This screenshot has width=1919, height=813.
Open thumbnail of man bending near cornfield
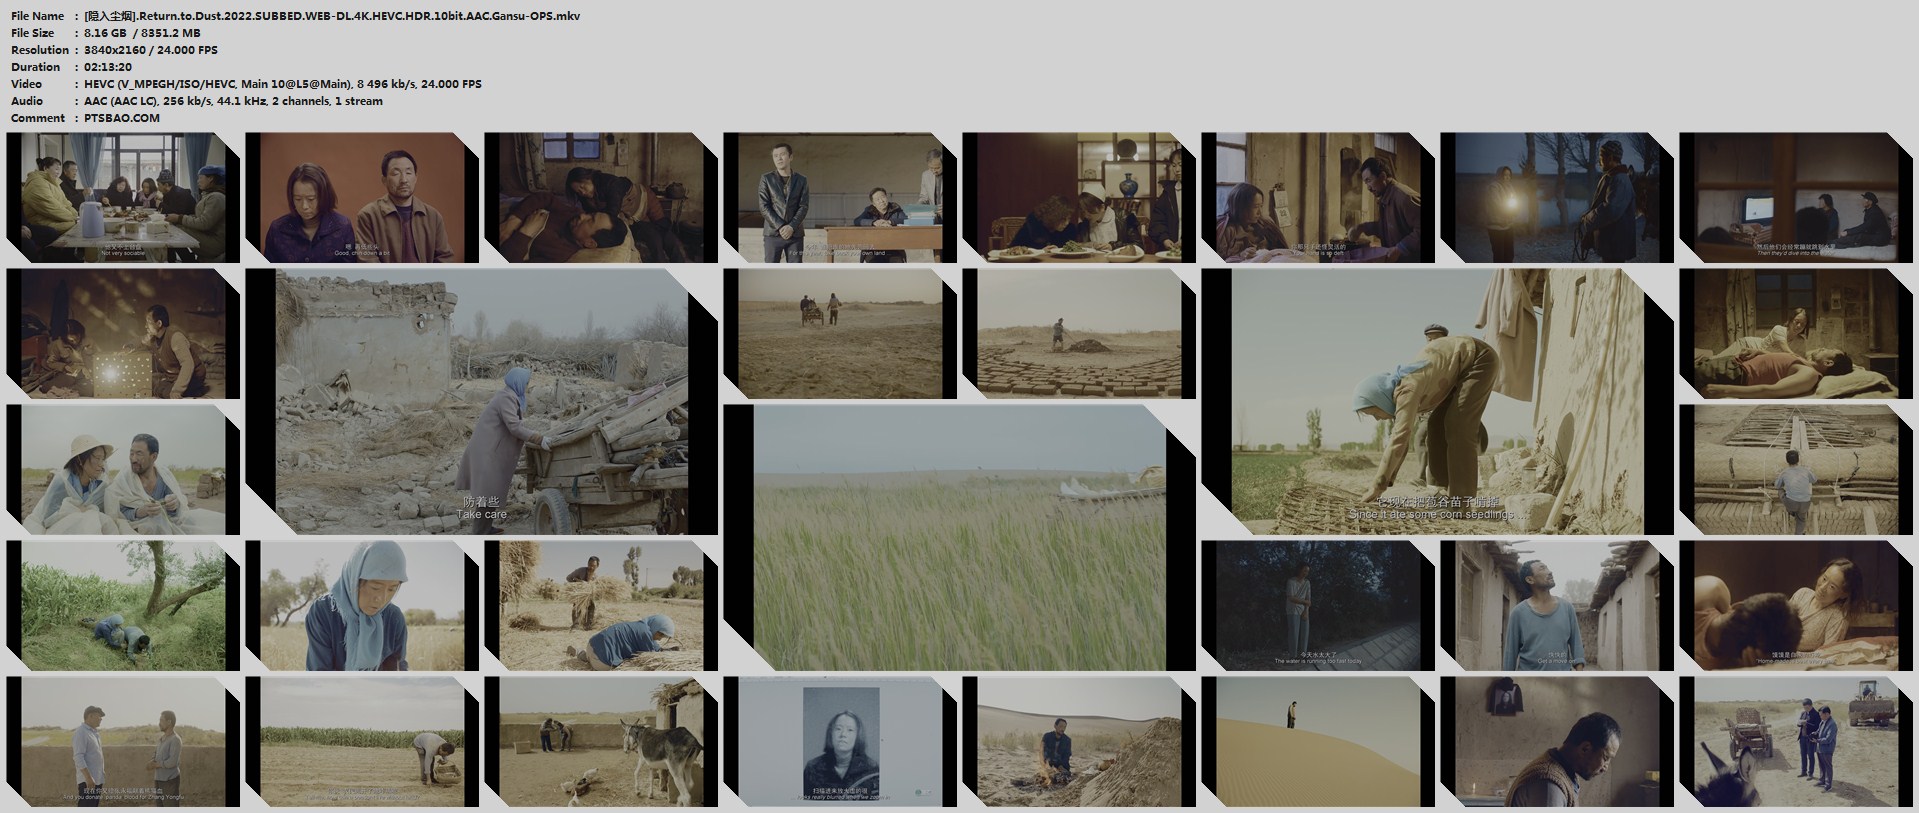[x=362, y=742]
